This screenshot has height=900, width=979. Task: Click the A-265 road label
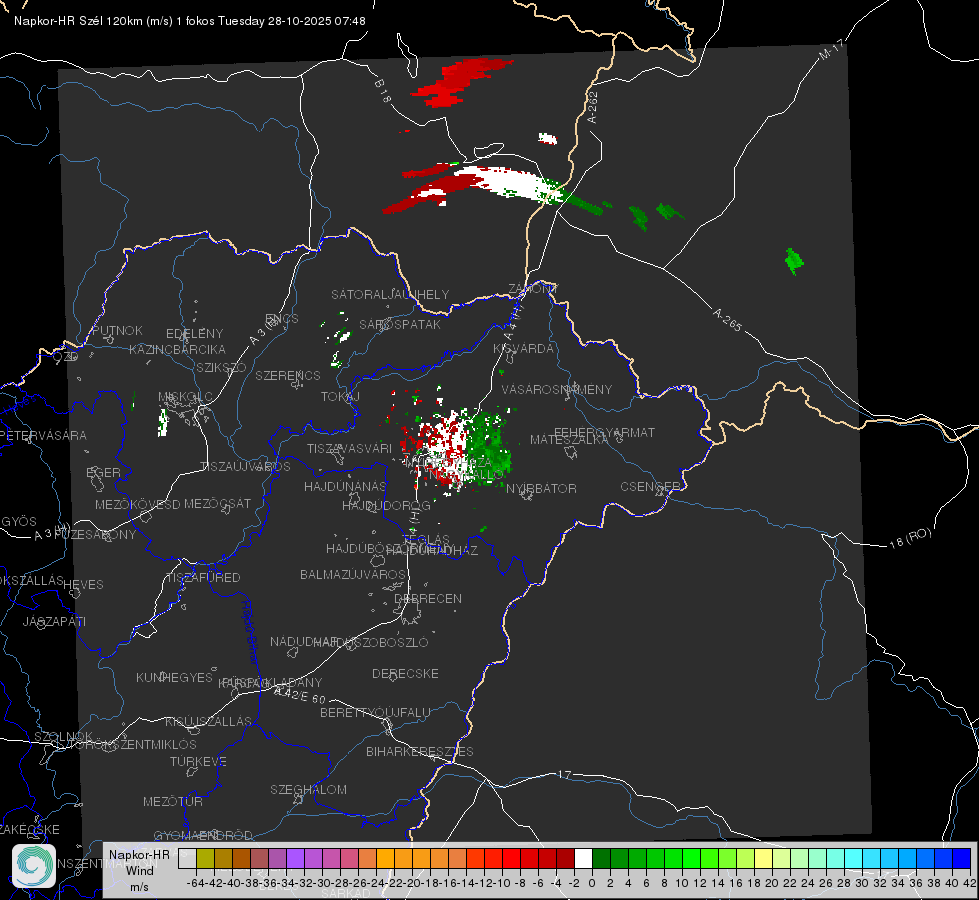pos(727,320)
